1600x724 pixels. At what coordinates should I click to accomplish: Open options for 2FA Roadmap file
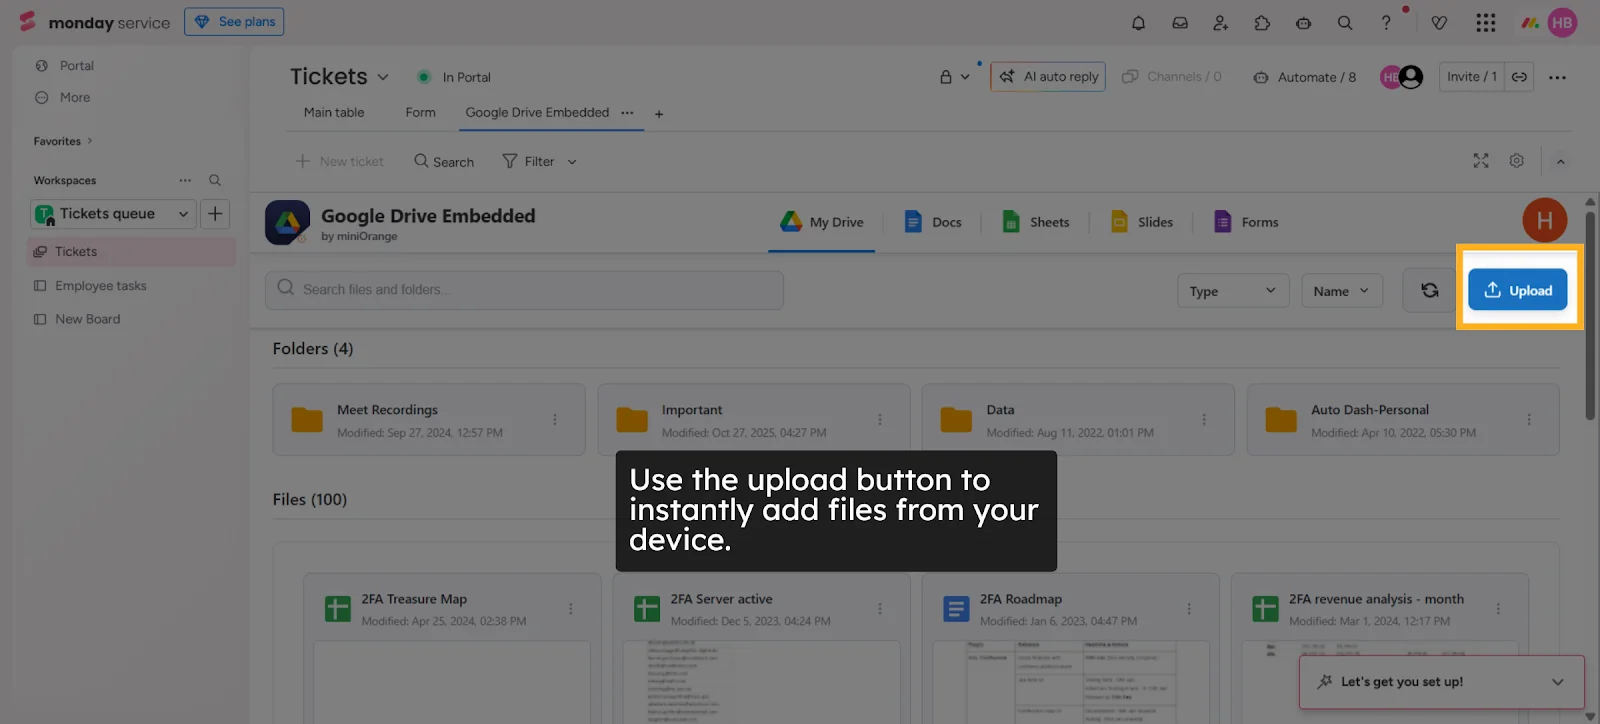click(x=1189, y=609)
